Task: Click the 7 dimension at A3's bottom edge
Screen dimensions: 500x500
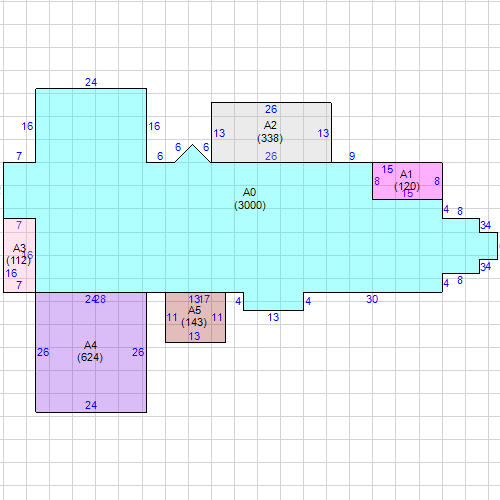Action: (x=19, y=285)
